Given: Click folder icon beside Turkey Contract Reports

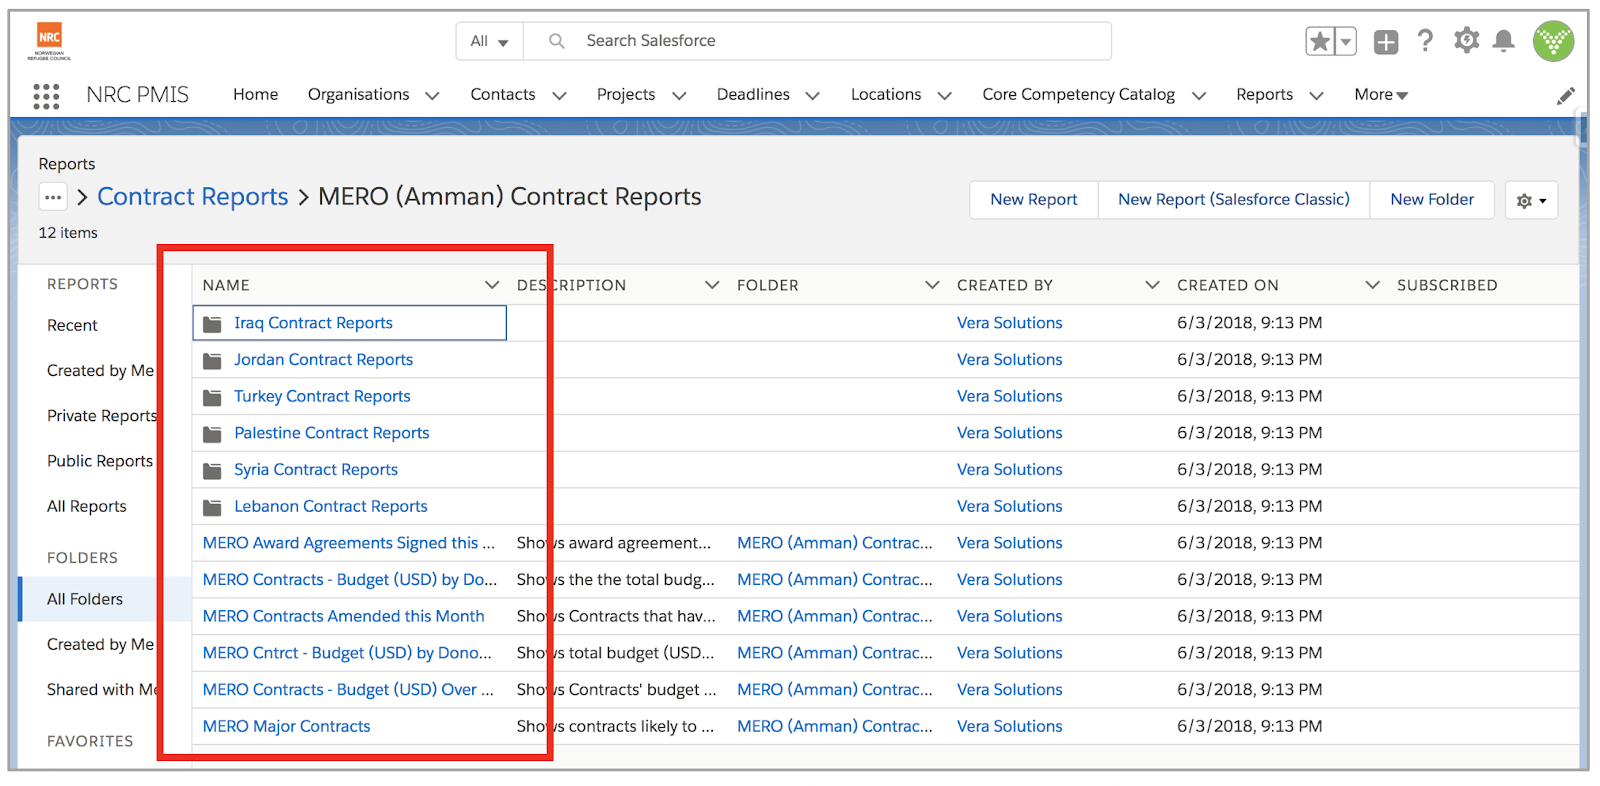Looking at the screenshot, I should pyautogui.click(x=212, y=397).
